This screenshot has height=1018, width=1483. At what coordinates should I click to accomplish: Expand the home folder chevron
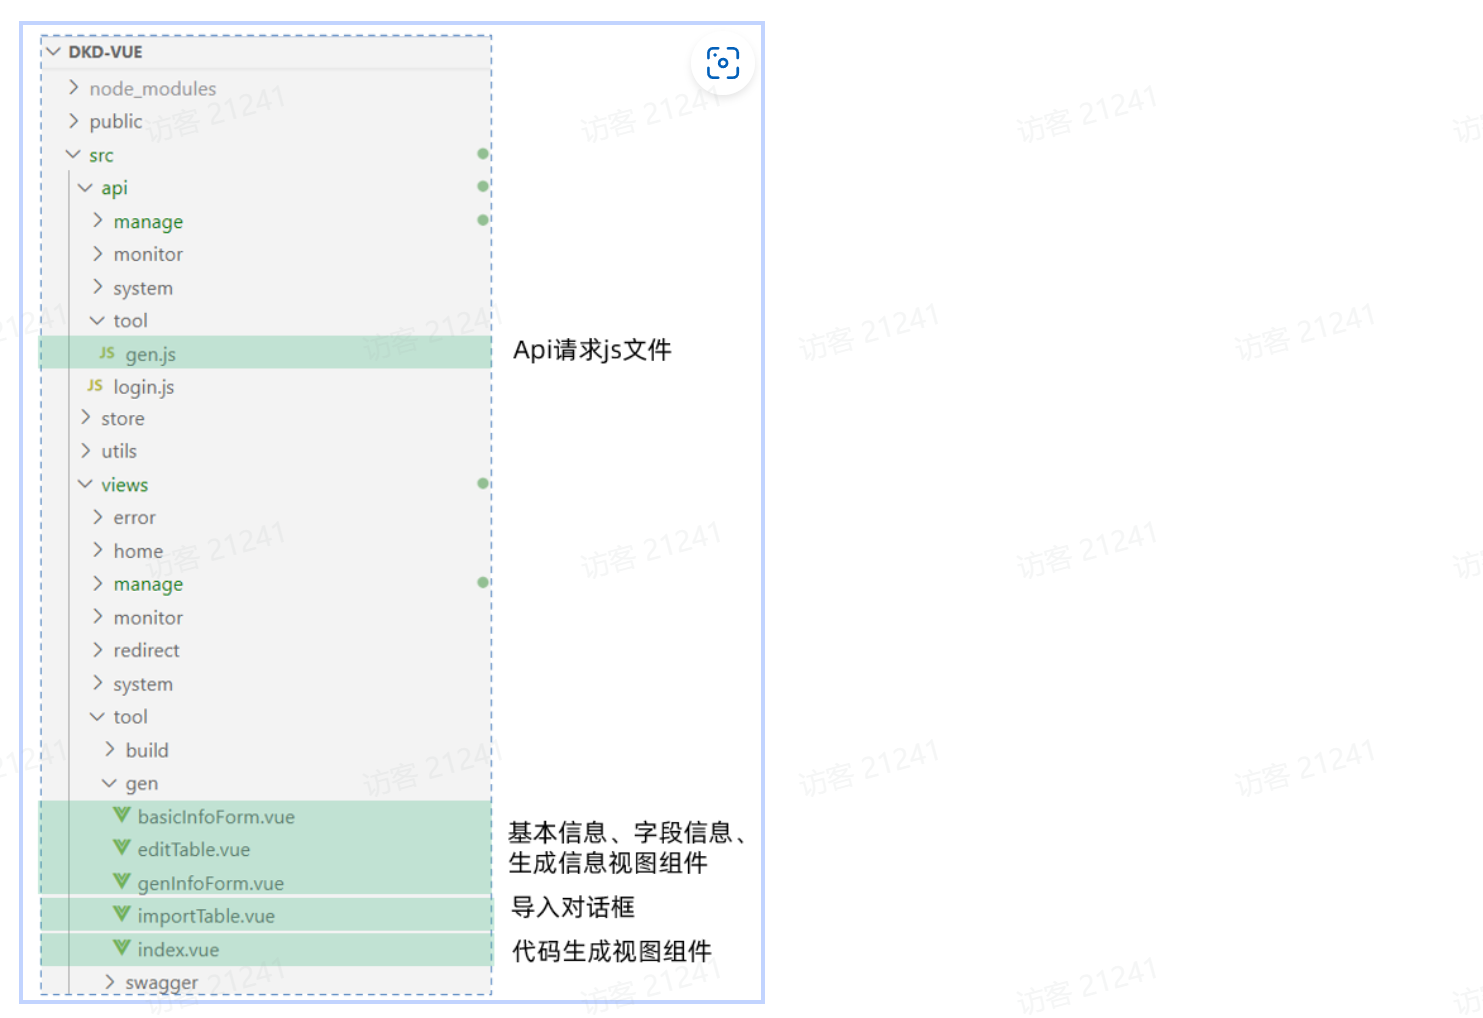coord(97,550)
